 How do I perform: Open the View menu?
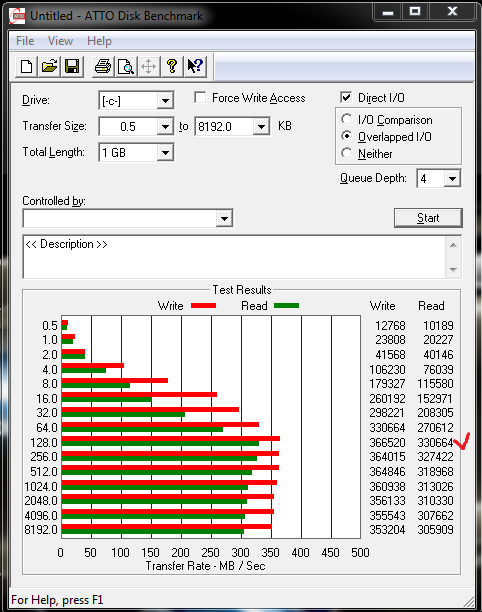click(x=60, y=41)
